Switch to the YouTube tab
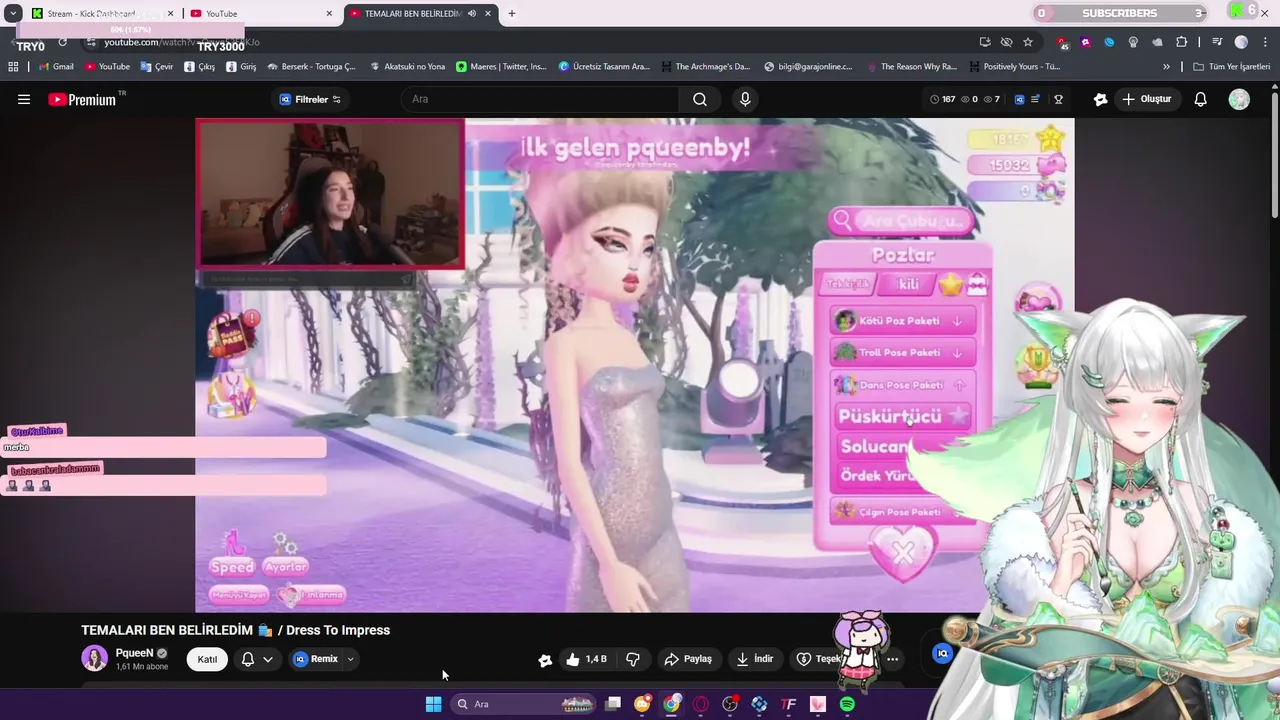1280x720 pixels. 261,14
